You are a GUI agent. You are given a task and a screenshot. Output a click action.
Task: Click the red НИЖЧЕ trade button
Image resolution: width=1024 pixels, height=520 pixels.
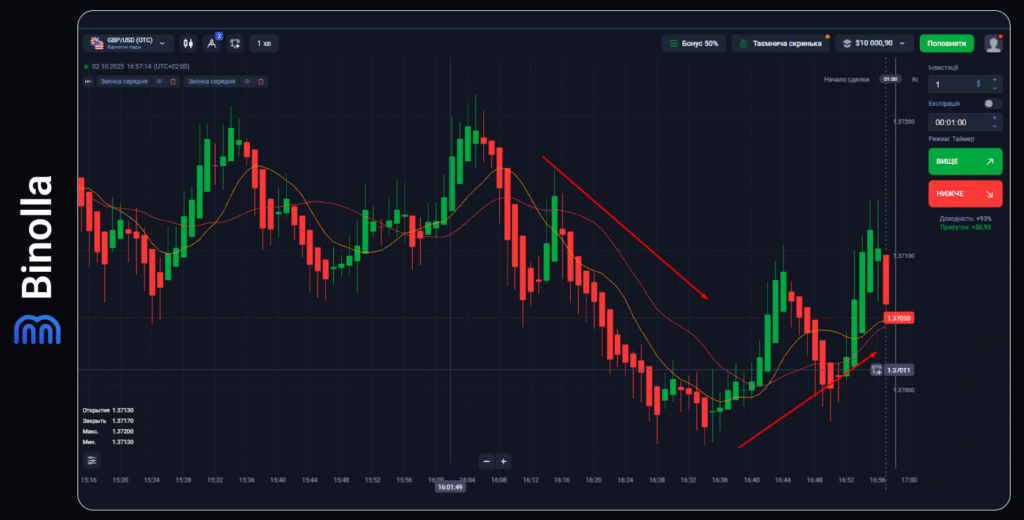coord(964,194)
